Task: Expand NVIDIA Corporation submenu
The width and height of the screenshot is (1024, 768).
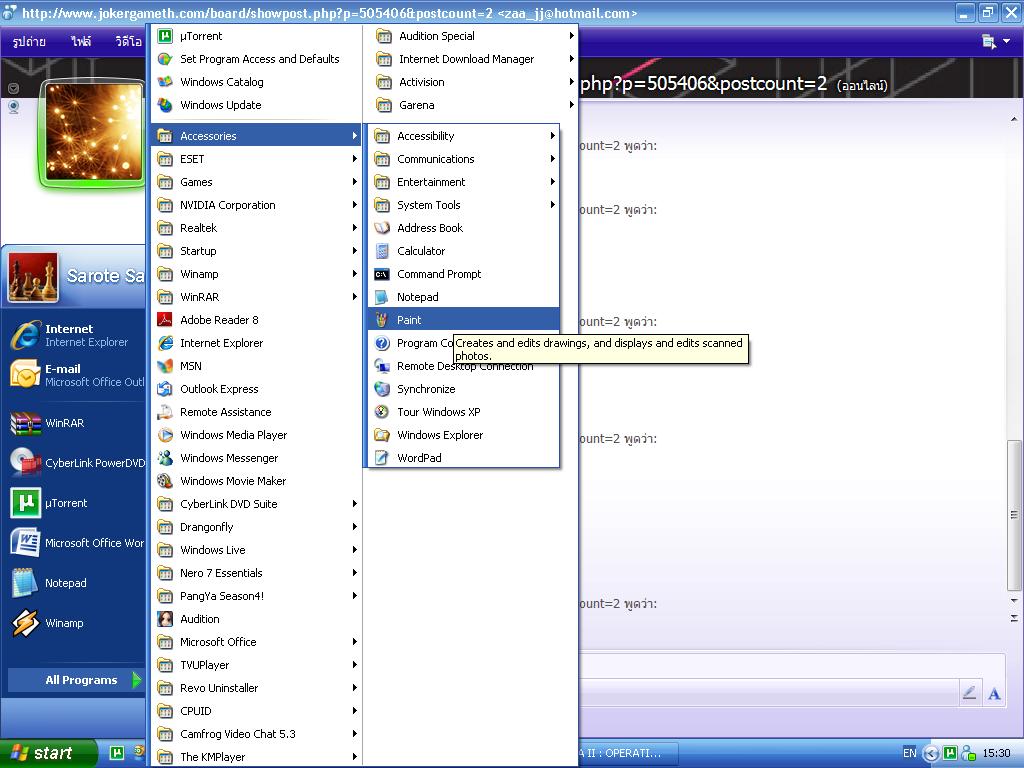Action: (x=256, y=205)
